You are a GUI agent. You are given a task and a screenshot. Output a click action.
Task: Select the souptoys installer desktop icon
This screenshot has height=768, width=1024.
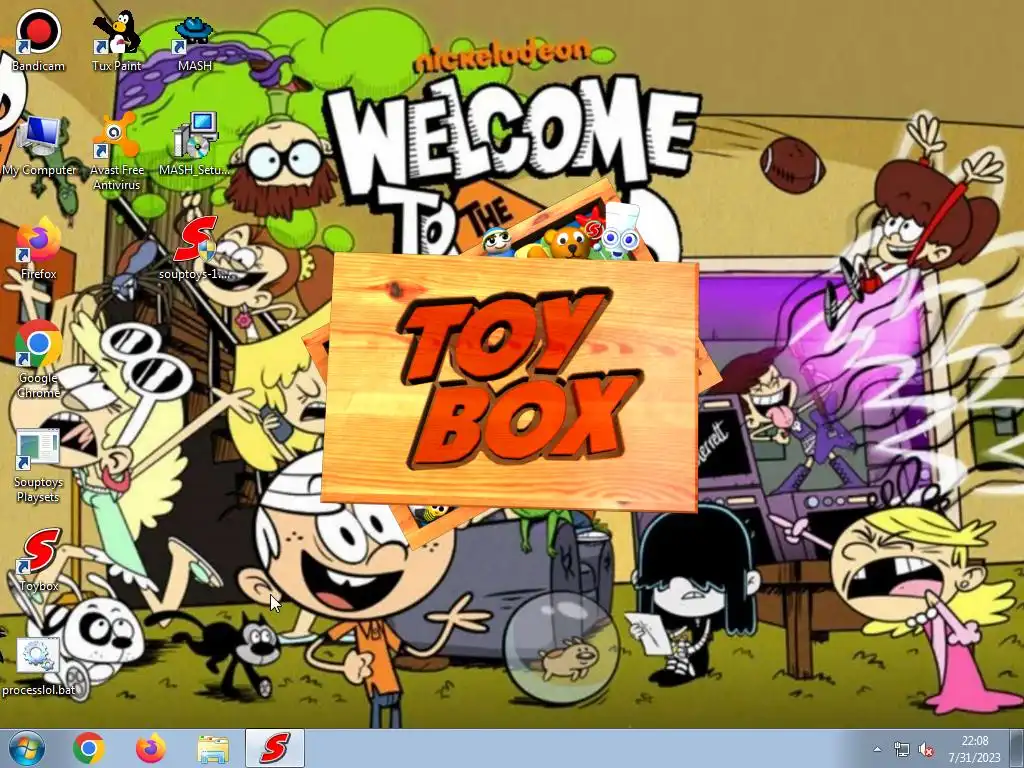point(195,248)
